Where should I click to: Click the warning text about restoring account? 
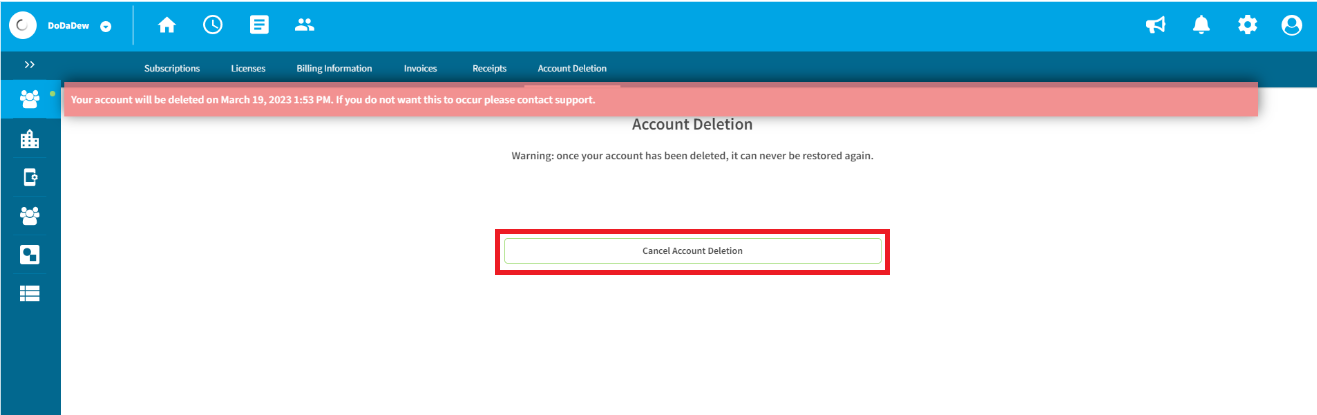coord(692,157)
